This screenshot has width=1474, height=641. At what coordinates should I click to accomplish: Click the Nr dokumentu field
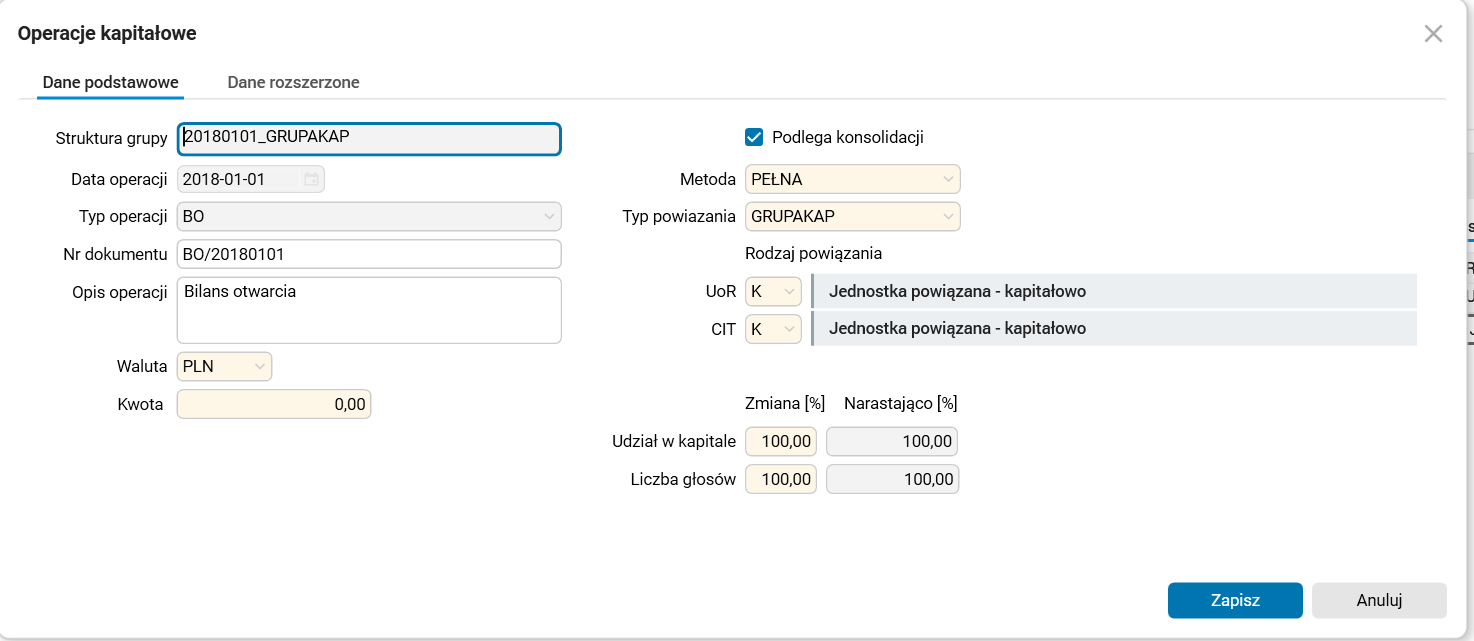click(x=368, y=253)
